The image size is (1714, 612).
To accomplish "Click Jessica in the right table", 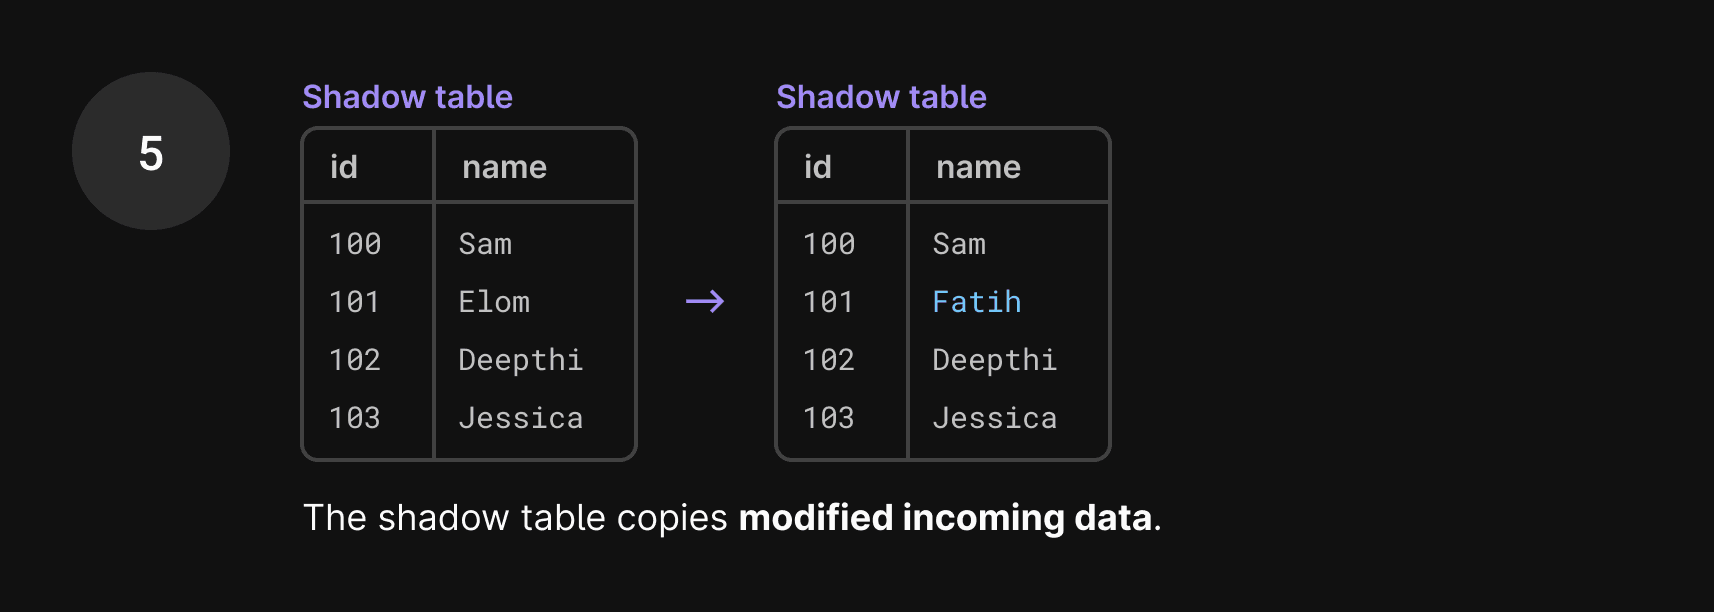I will [x=995, y=418].
